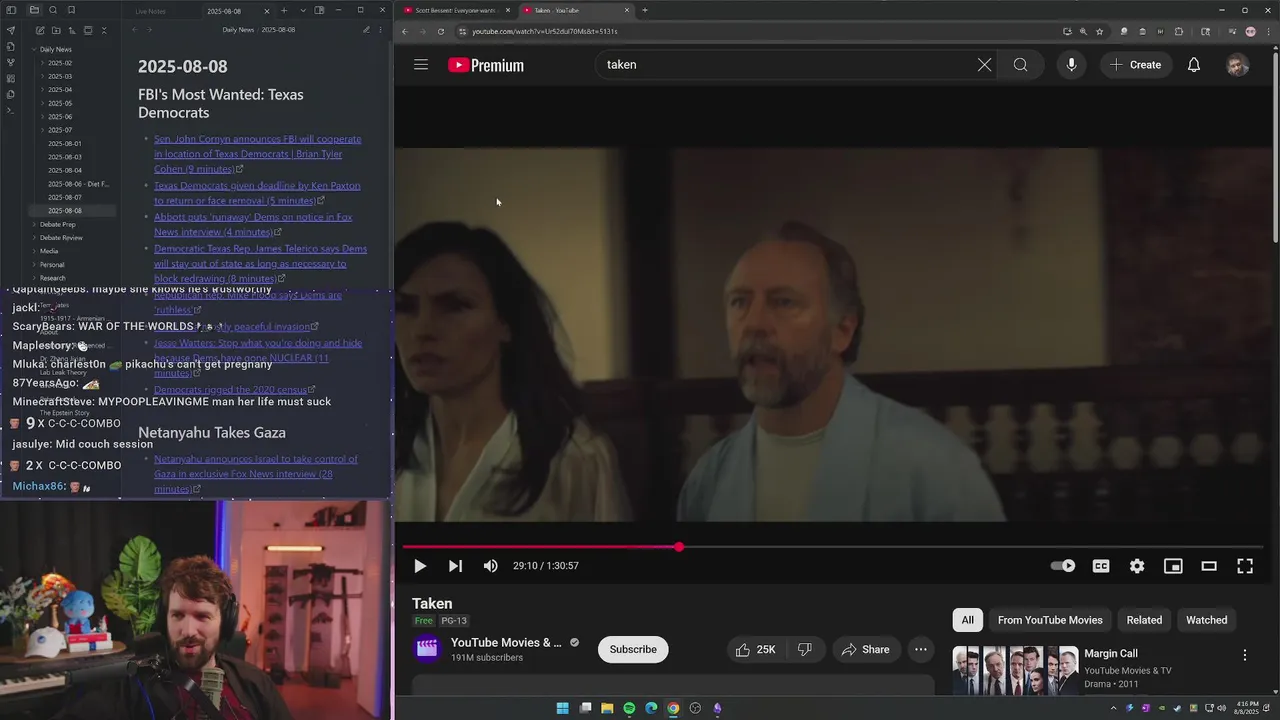Start voice search with microphone
The width and height of the screenshot is (1280, 720).
tap(1071, 65)
